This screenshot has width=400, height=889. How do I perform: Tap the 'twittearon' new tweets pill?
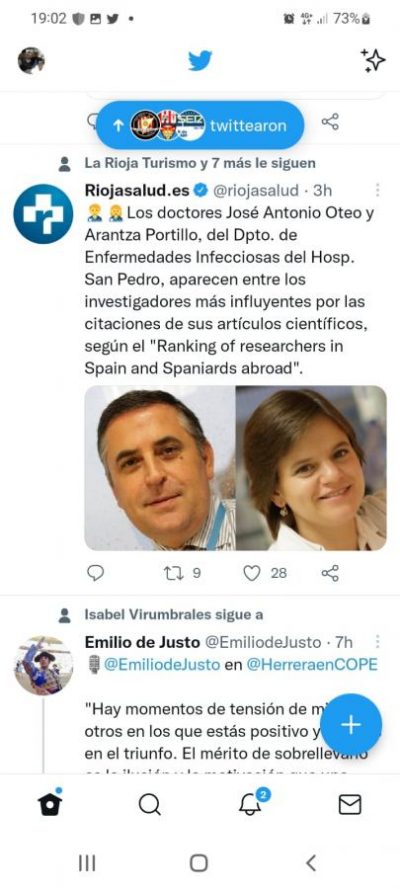click(200, 125)
